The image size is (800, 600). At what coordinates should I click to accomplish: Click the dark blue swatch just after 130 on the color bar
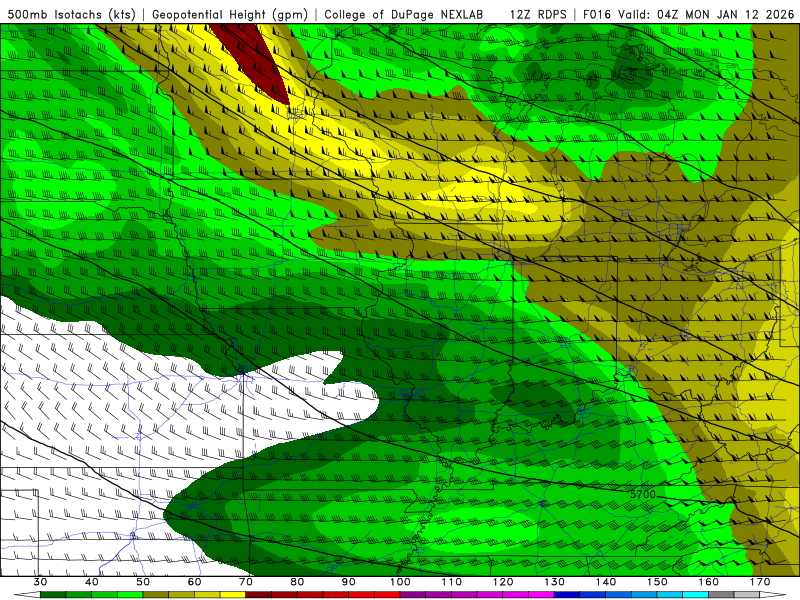567,595
